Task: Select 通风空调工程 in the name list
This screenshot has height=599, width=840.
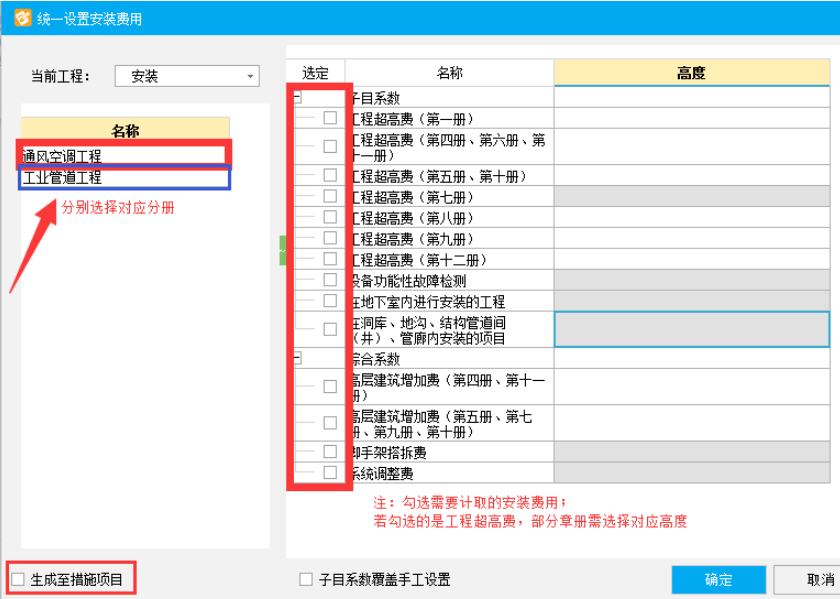Action: pos(124,156)
